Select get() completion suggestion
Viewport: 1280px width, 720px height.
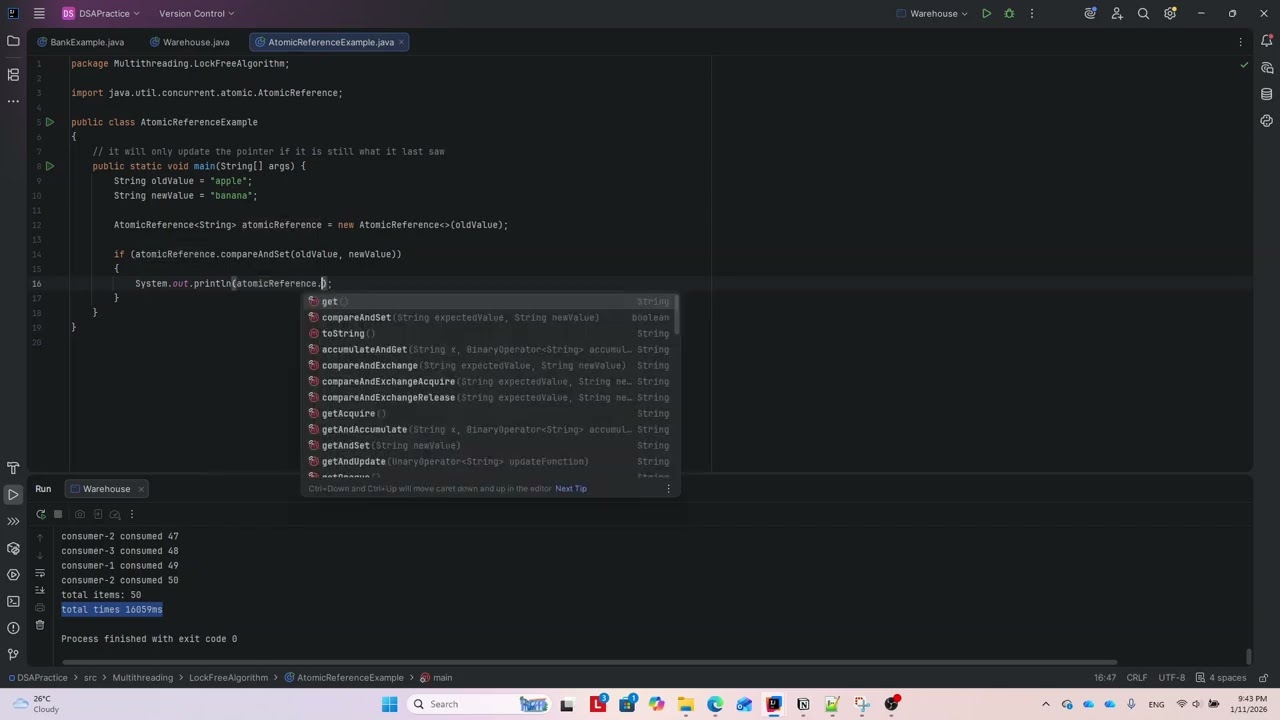[490, 302]
